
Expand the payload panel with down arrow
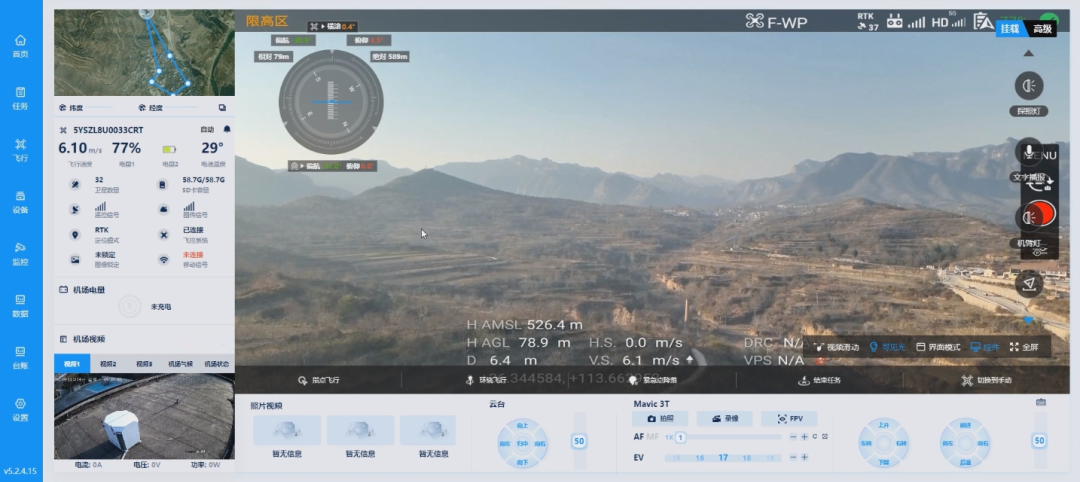click(x=1029, y=320)
